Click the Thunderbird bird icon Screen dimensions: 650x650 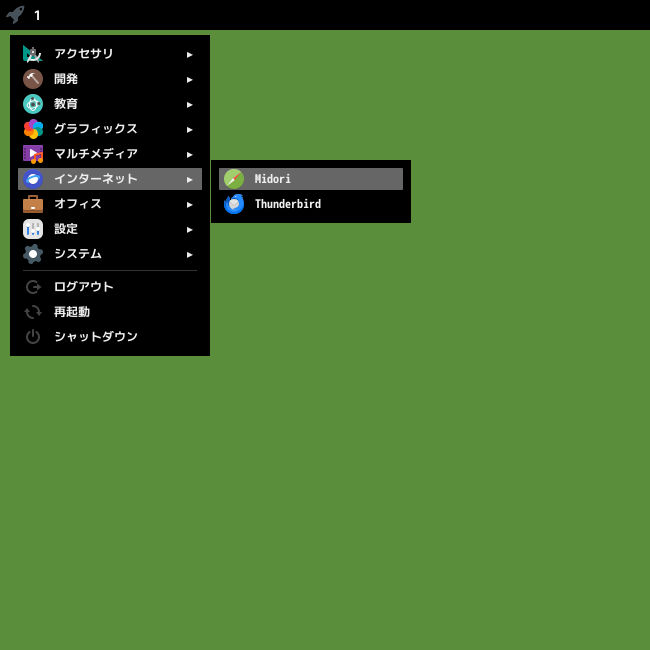pyautogui.click(x=234, y=204)
